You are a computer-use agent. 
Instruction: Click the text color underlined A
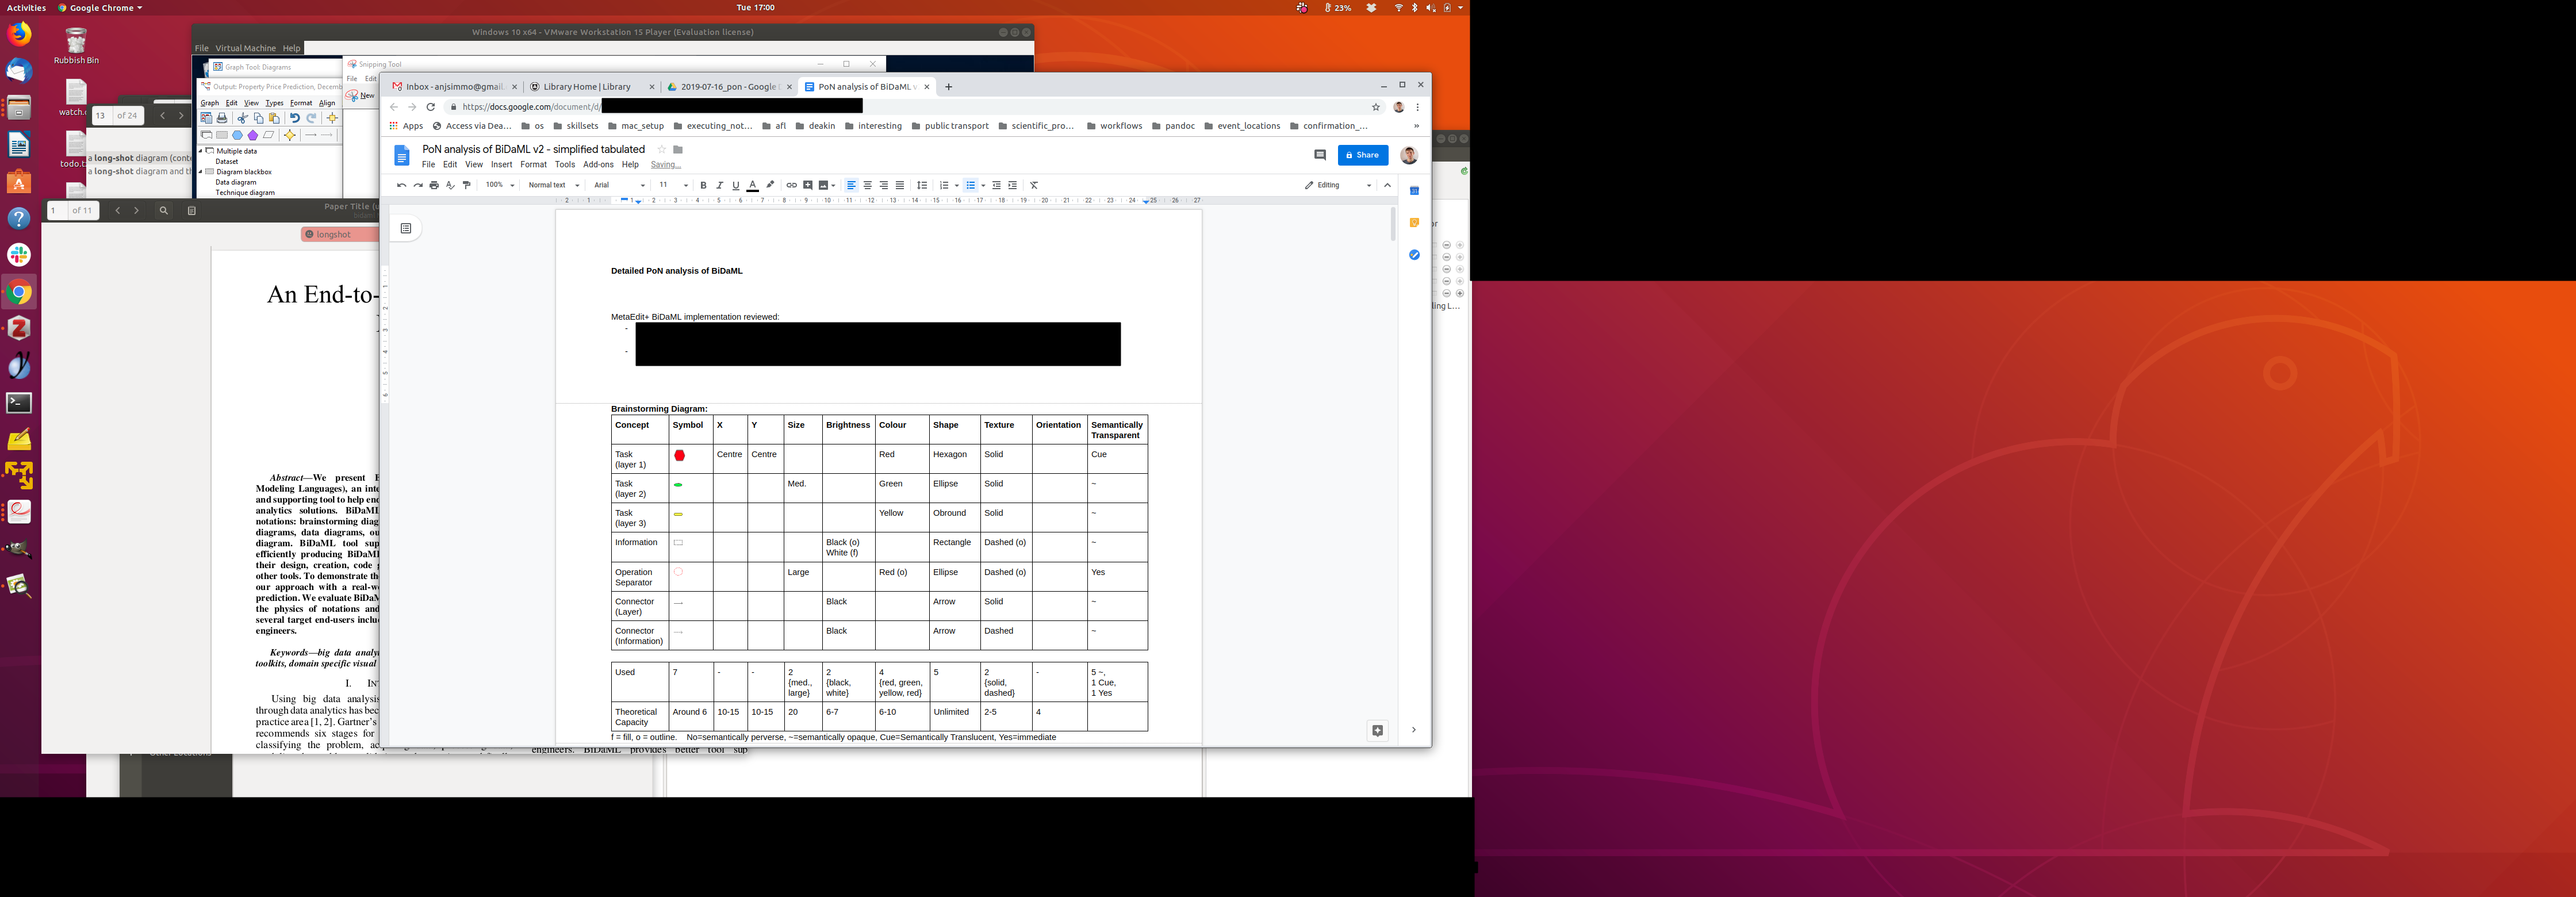click(753, 185)
